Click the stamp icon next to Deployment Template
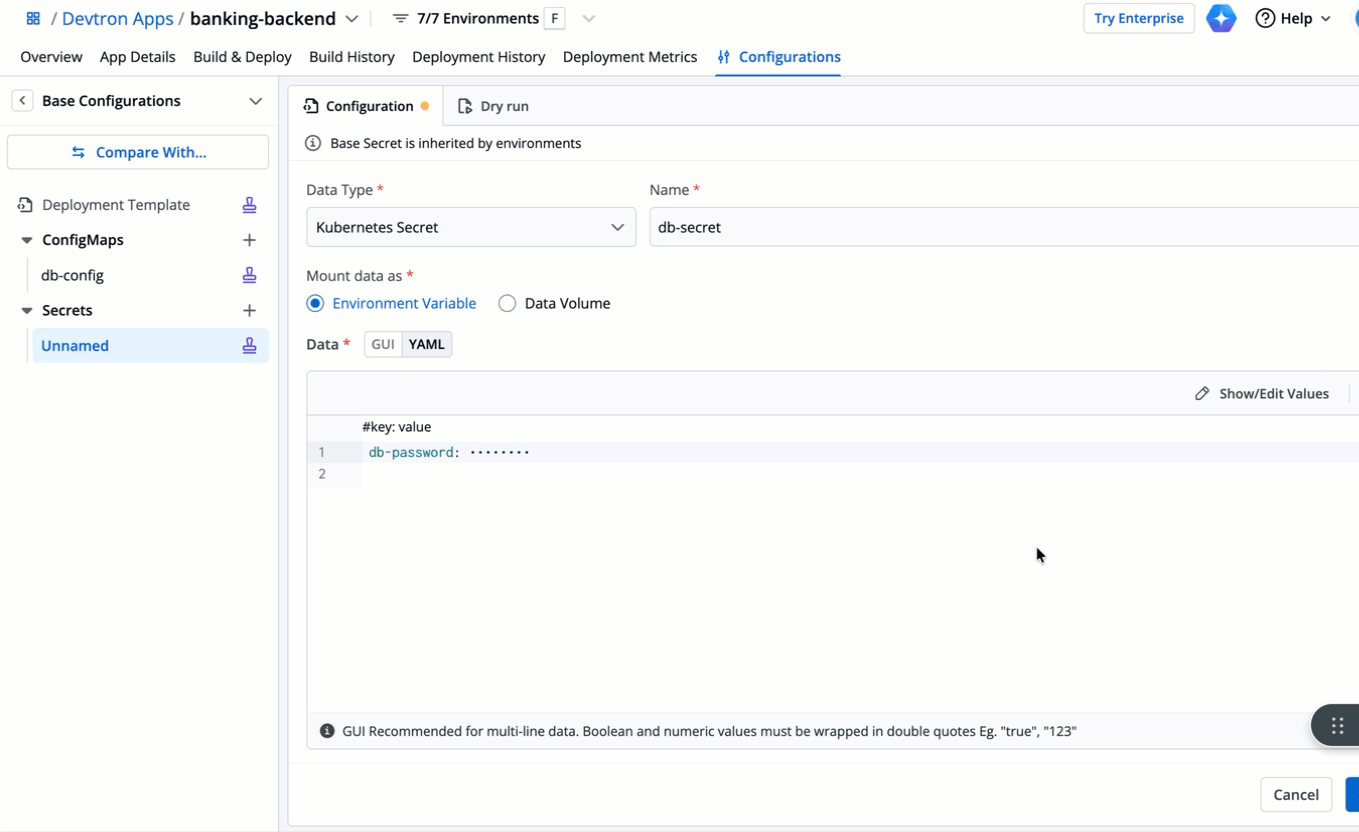The height and width of the screenshot is (832, 1359). point(249,205)
